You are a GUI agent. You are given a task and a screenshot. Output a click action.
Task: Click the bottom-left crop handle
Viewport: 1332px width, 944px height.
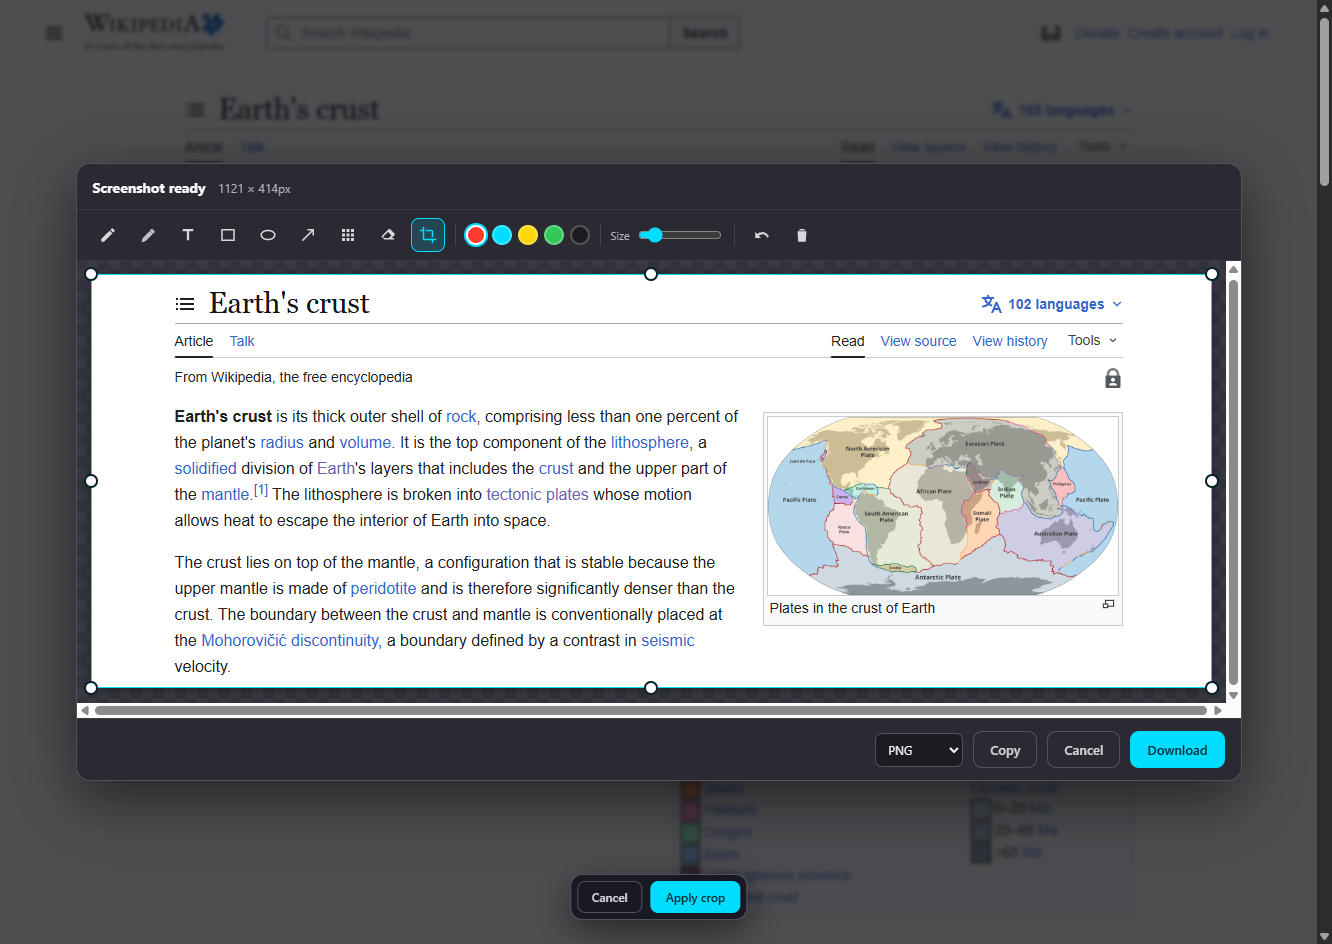91,688
